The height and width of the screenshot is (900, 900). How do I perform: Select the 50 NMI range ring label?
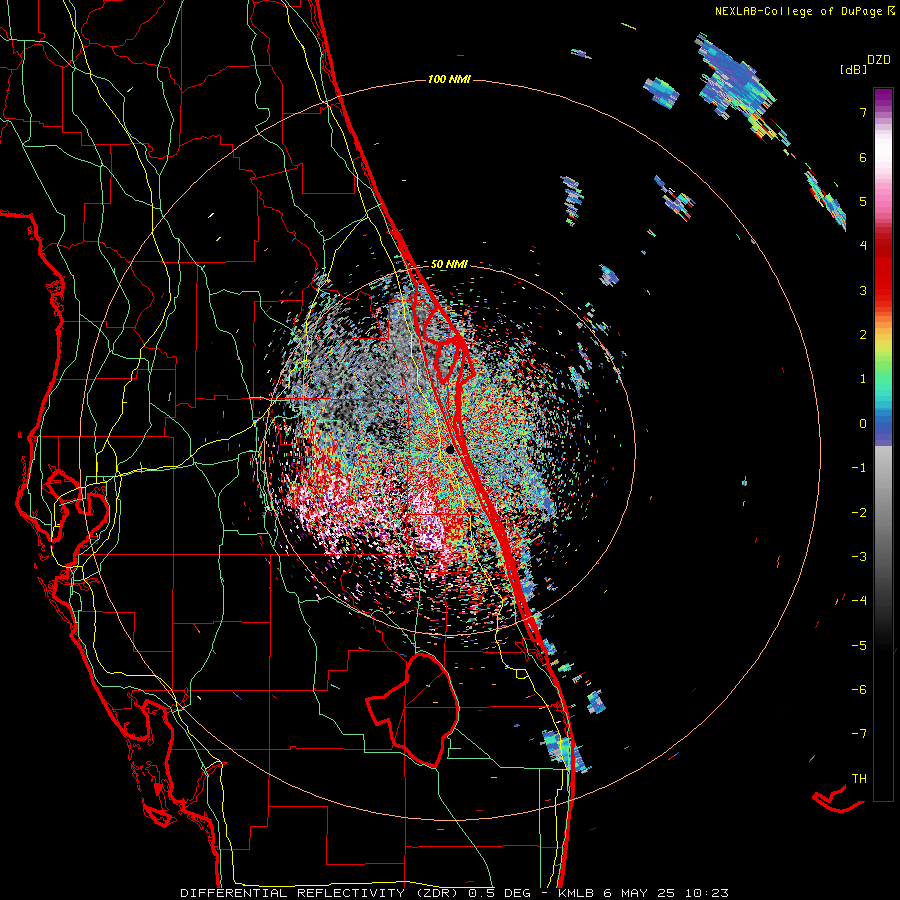tap(449, 265)
